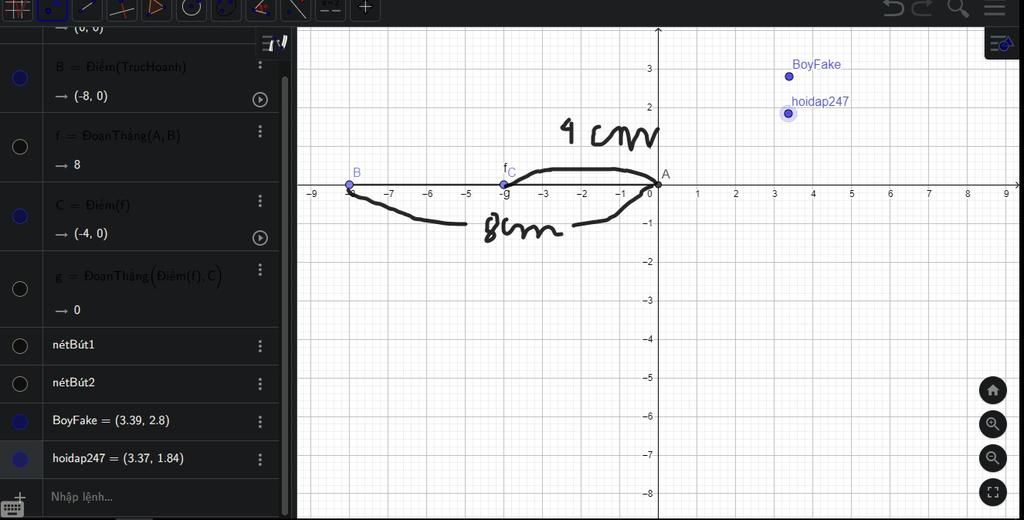Open more options for f row
Screen dimensions: 1024x520
click(260, 132)
